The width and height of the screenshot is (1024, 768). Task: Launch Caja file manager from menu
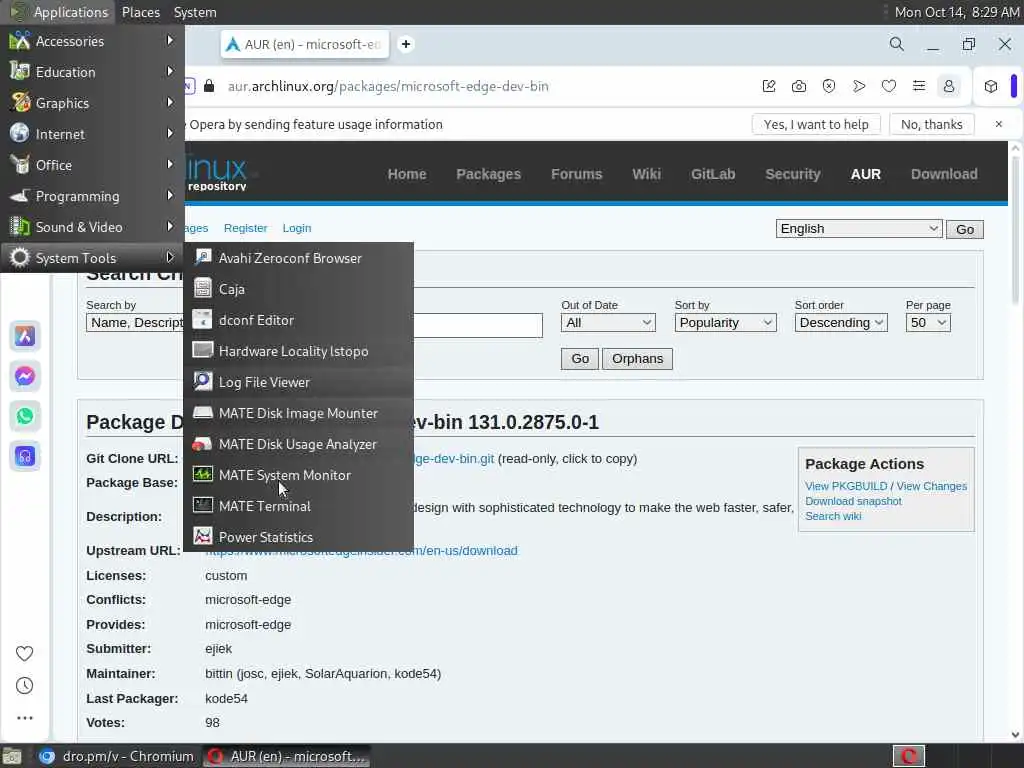pyautogui.click(x=298, y=289)
